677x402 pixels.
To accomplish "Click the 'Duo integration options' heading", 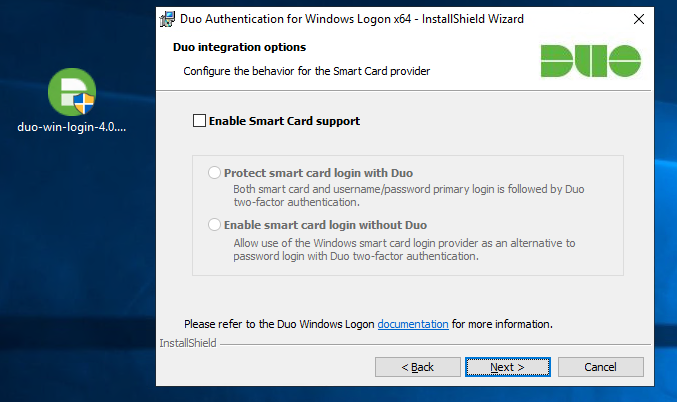I will 239,47.
